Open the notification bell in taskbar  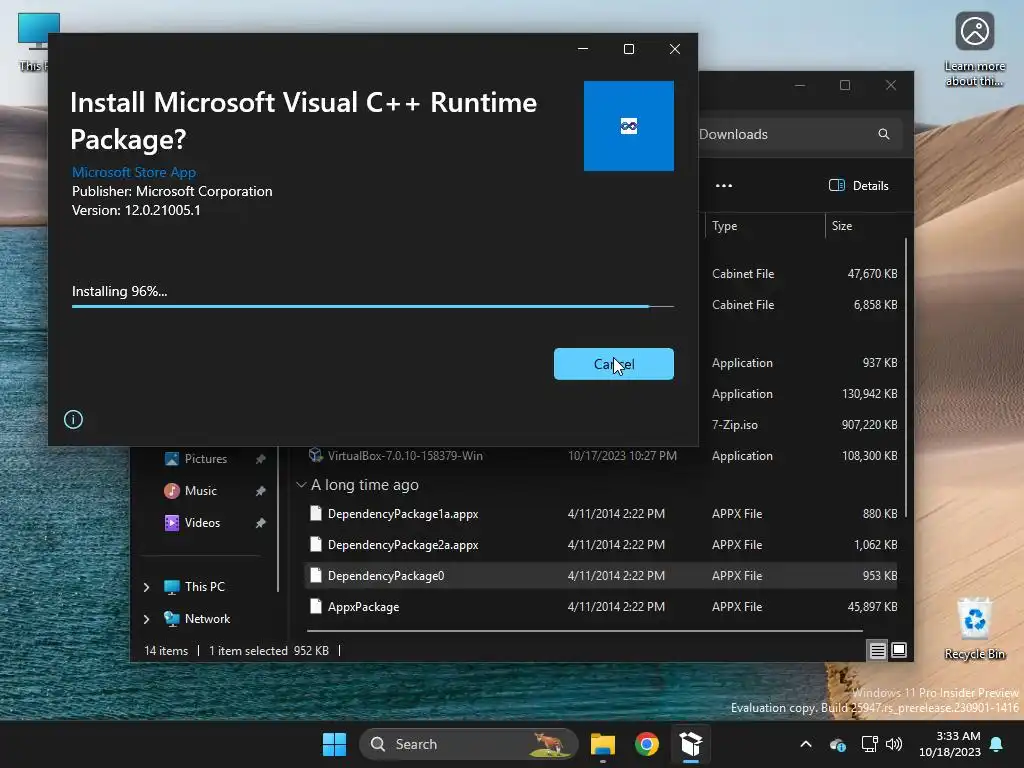997,744
